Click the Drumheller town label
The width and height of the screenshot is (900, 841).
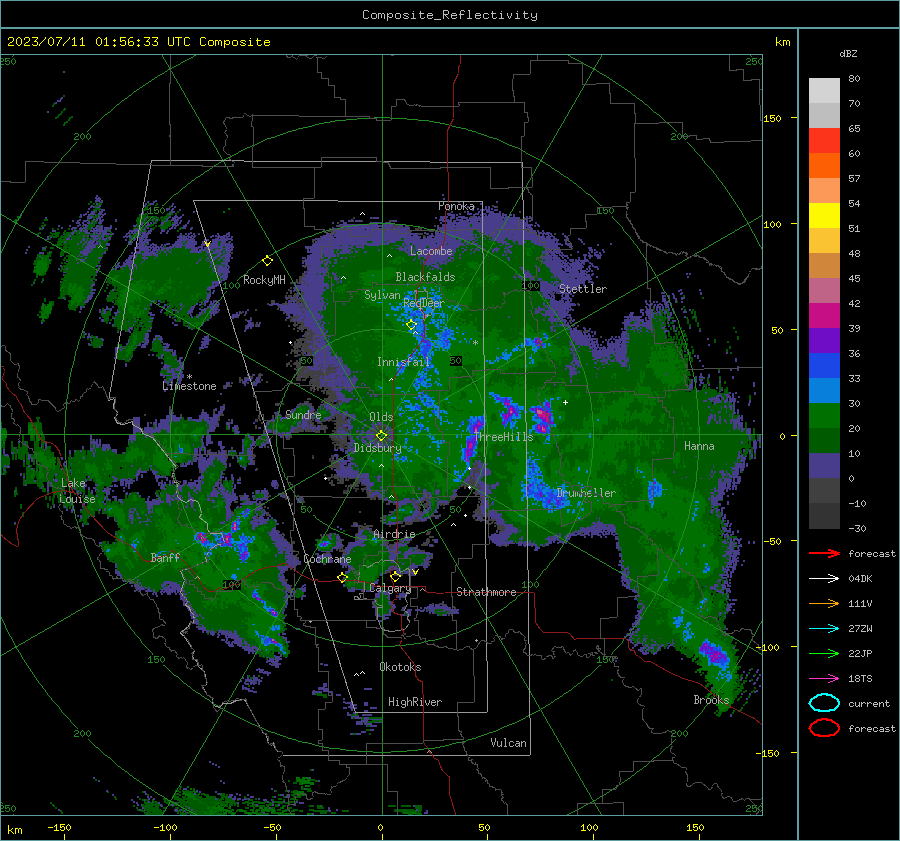(586, 493)
